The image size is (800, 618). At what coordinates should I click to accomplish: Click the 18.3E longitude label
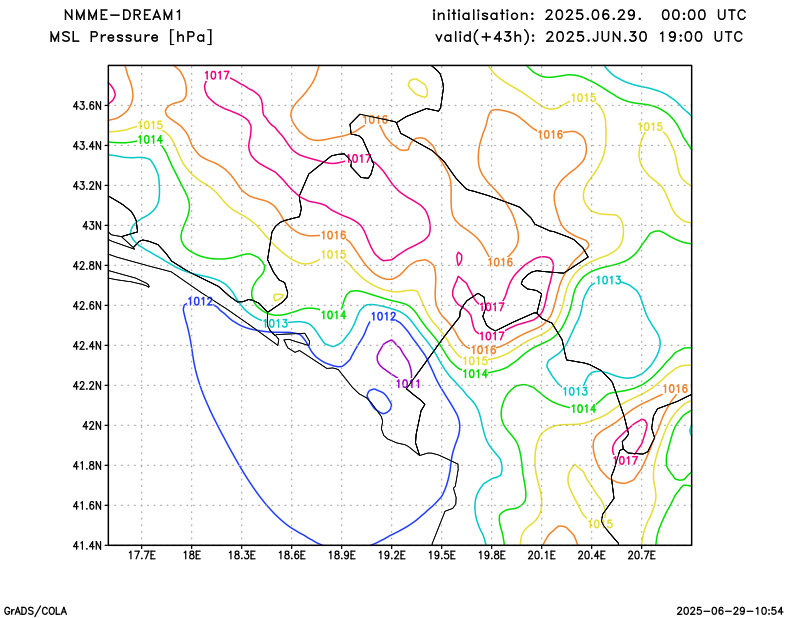(242, 555)
